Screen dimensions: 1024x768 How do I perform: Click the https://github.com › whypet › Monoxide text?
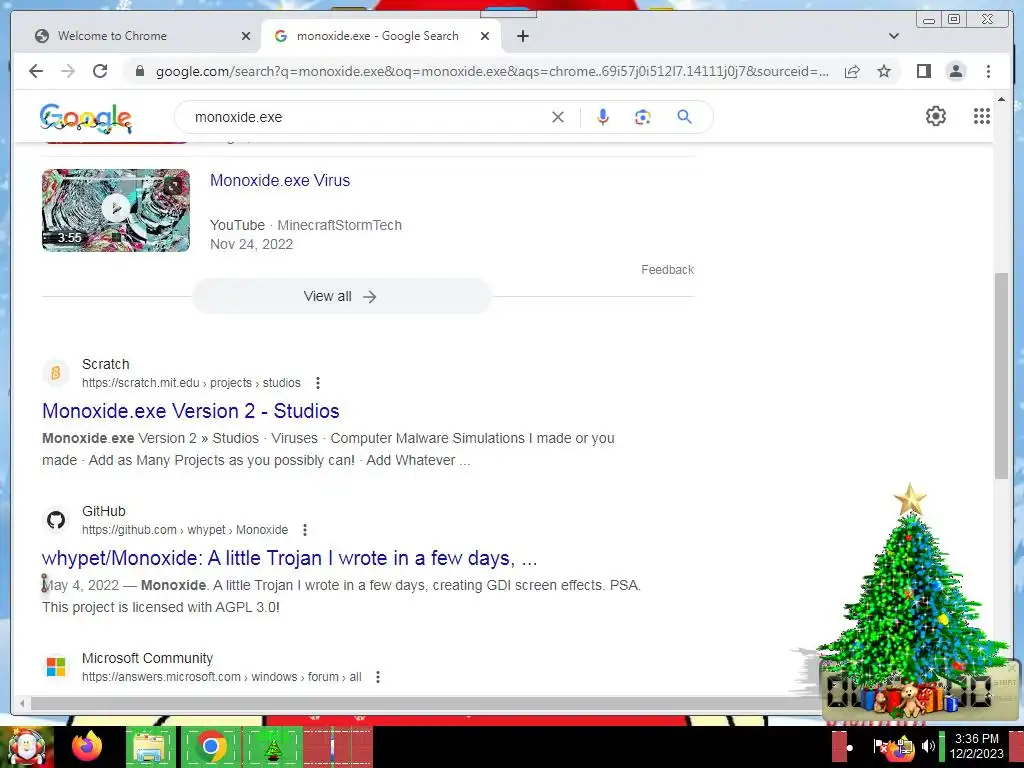185,530
